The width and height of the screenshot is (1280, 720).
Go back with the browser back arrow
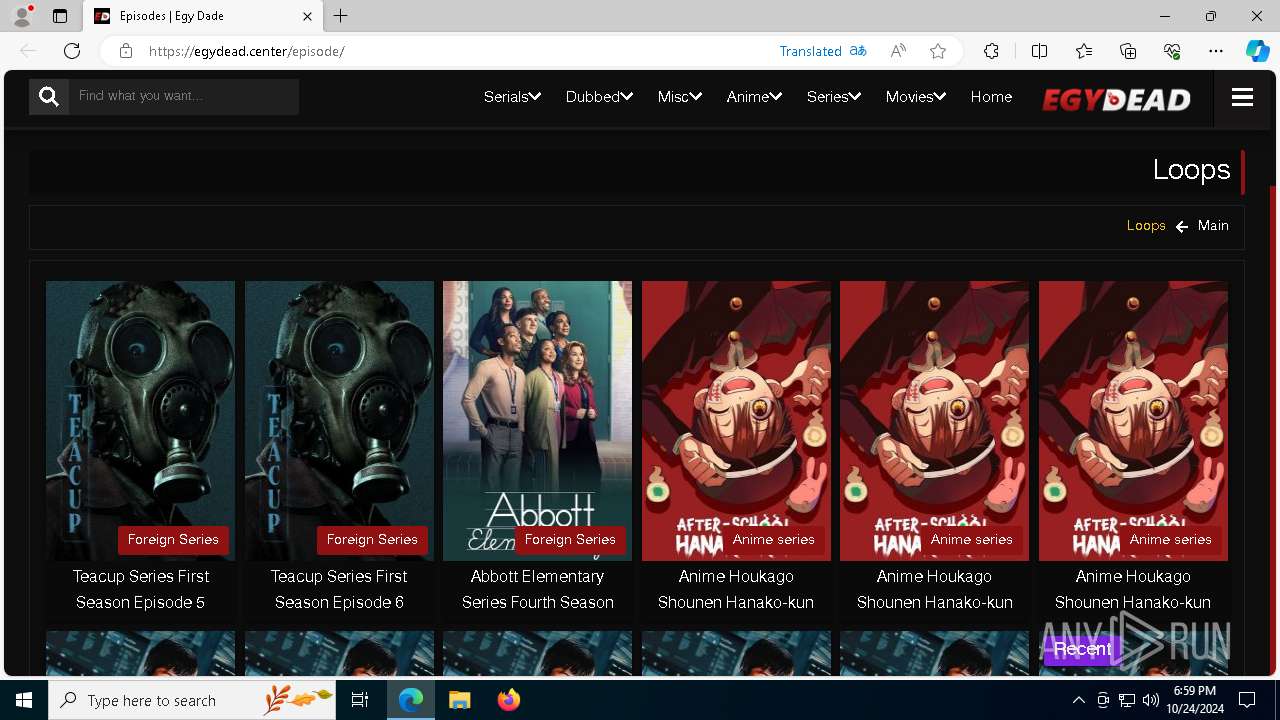click(x=28, y=51)
